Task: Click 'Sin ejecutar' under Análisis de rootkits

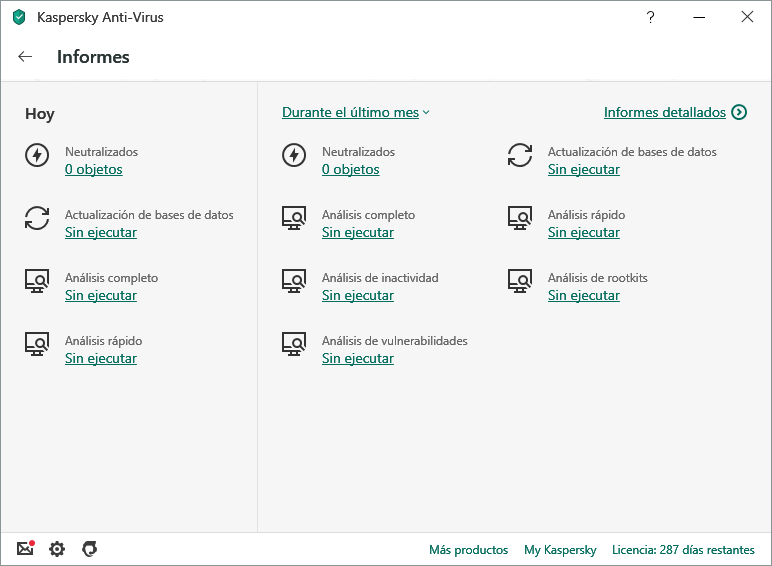Action: [583, 295]
